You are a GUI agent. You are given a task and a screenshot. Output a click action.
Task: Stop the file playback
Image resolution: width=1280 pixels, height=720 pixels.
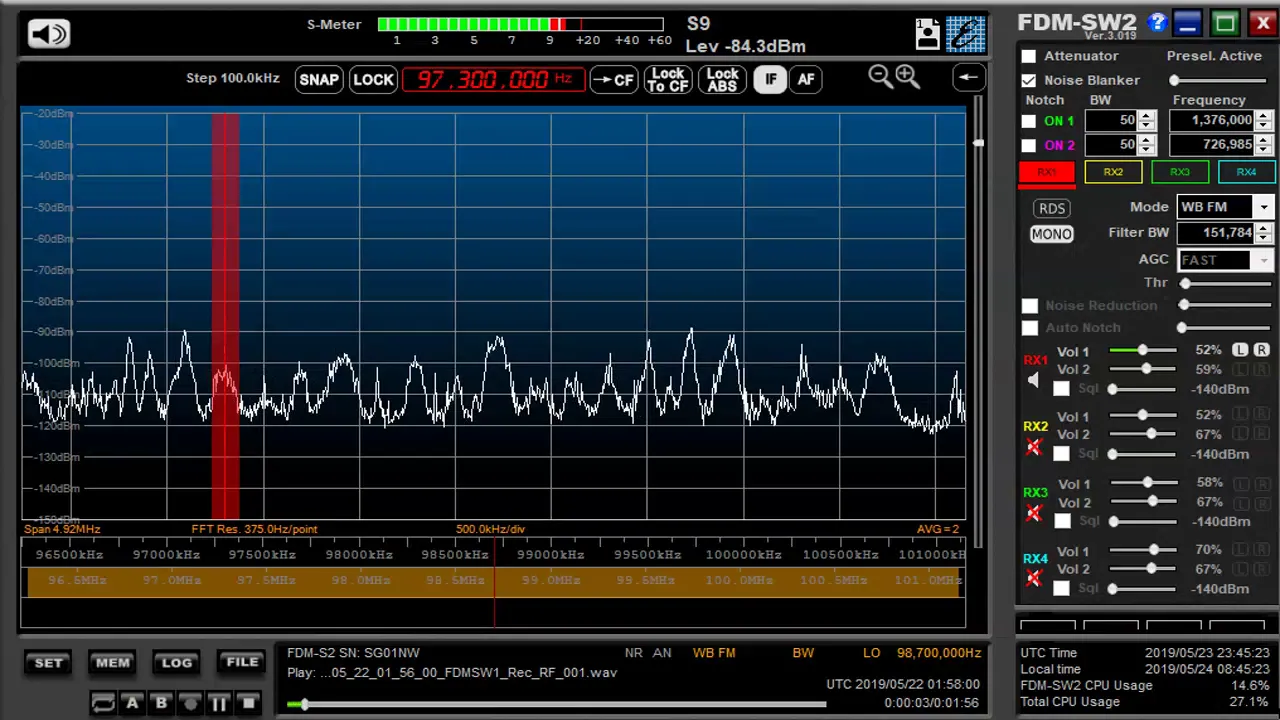pyautogui.click(x=248, y=703)
